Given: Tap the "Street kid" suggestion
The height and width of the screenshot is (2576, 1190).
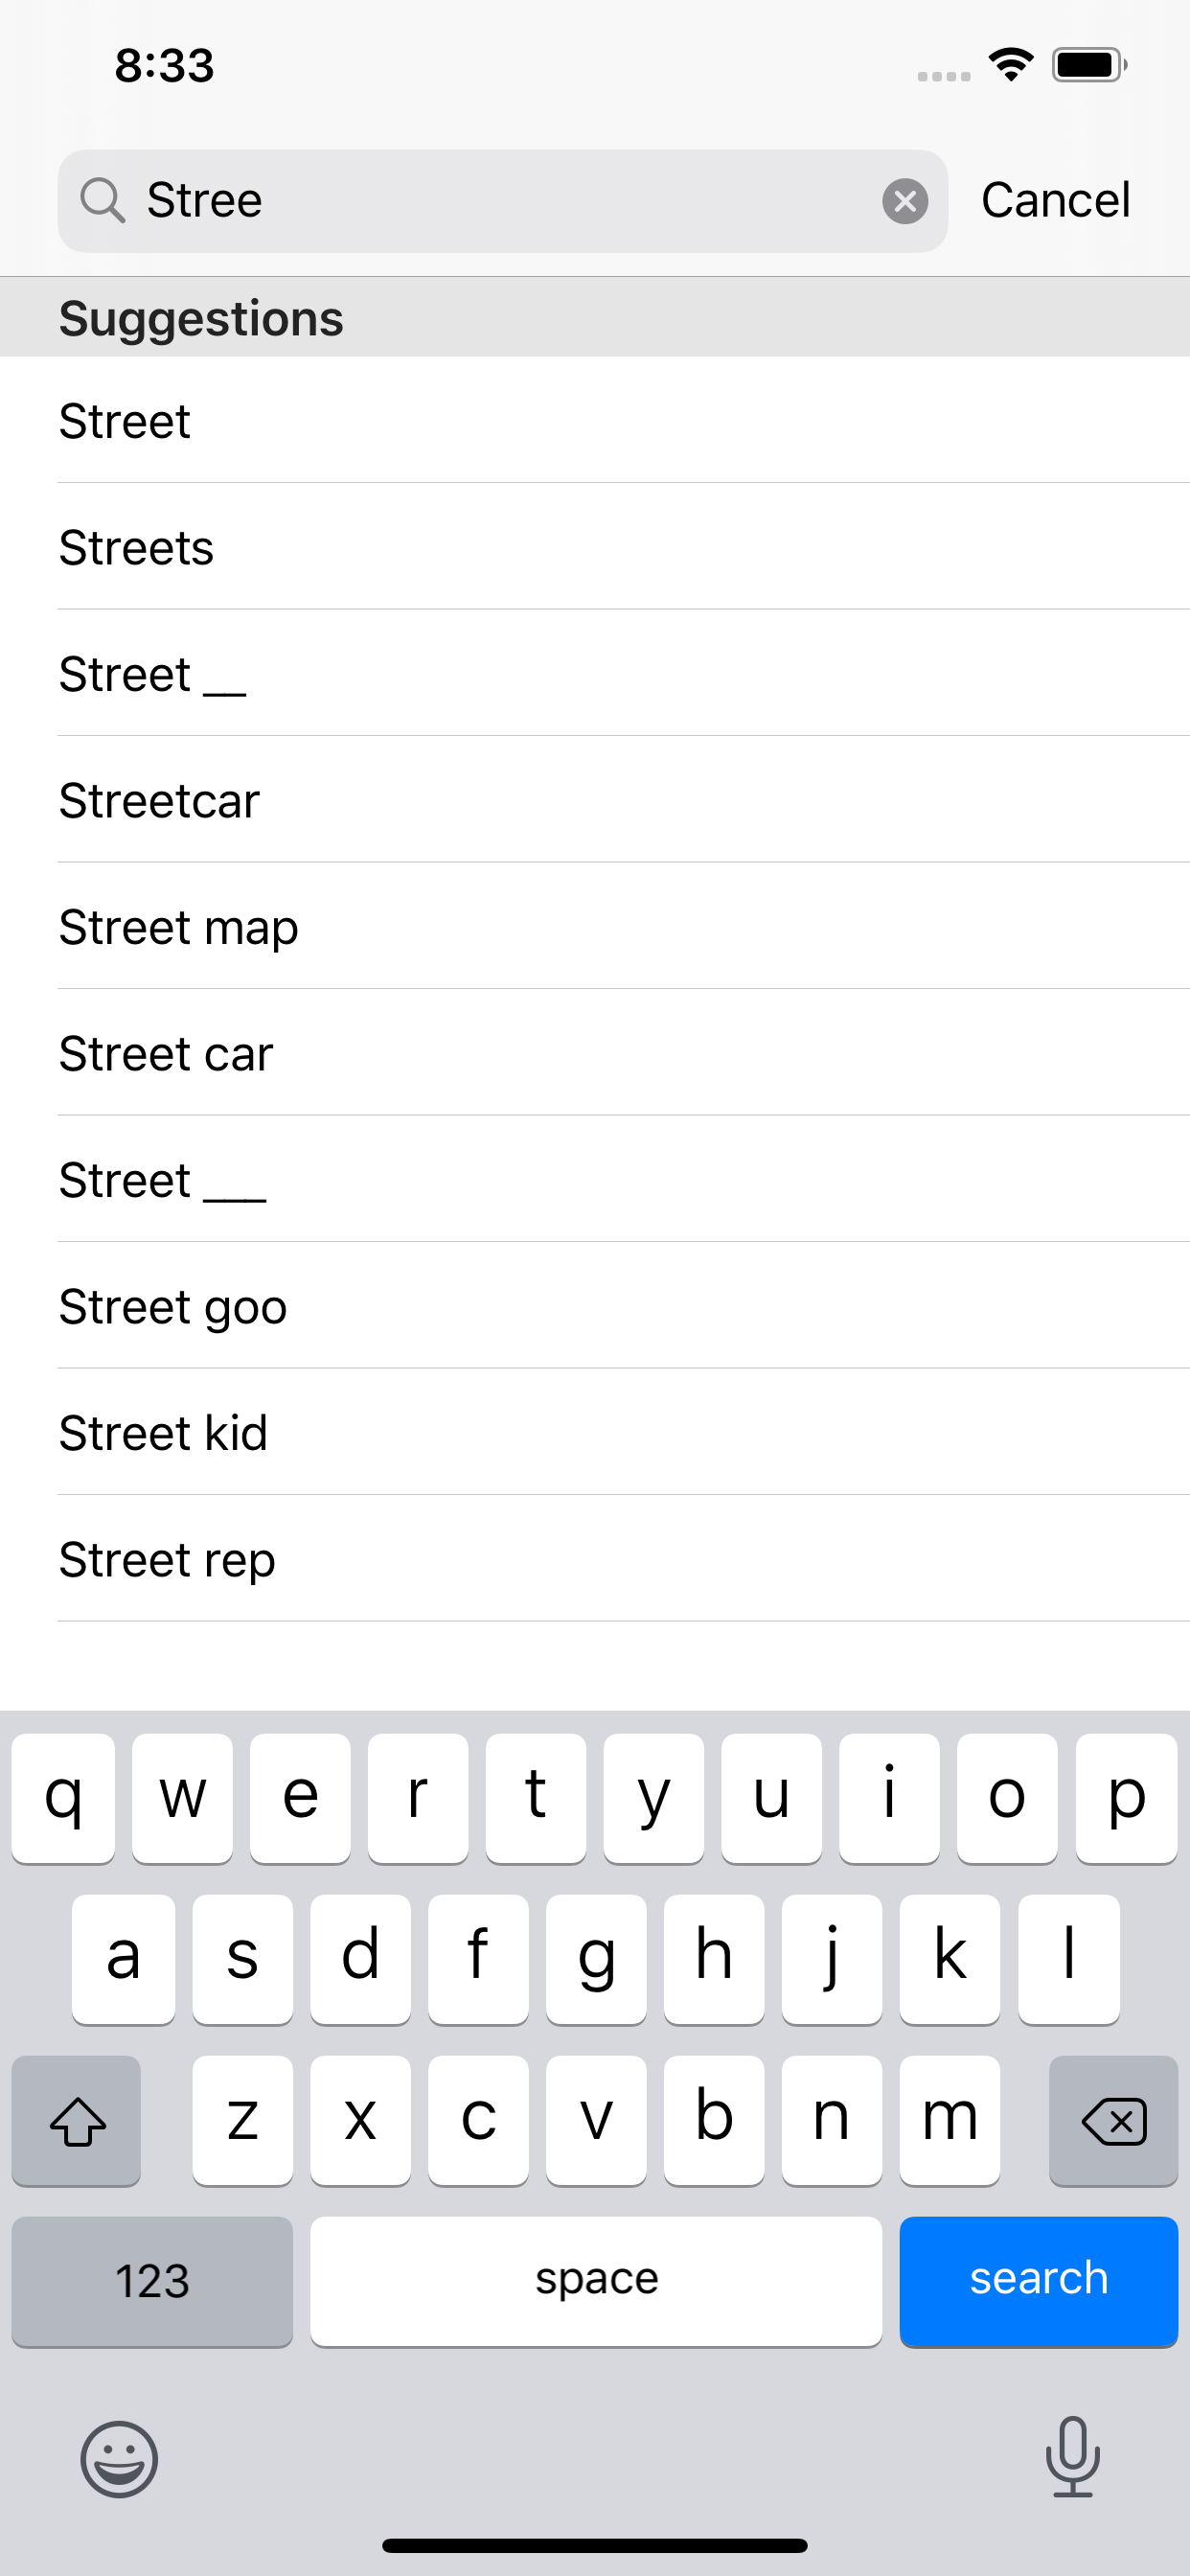Looking at the screenshot, I should point(164,1433).
